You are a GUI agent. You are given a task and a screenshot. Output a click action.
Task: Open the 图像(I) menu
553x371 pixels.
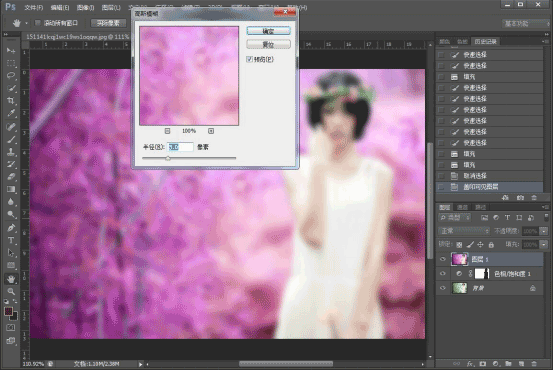point(85,7)
